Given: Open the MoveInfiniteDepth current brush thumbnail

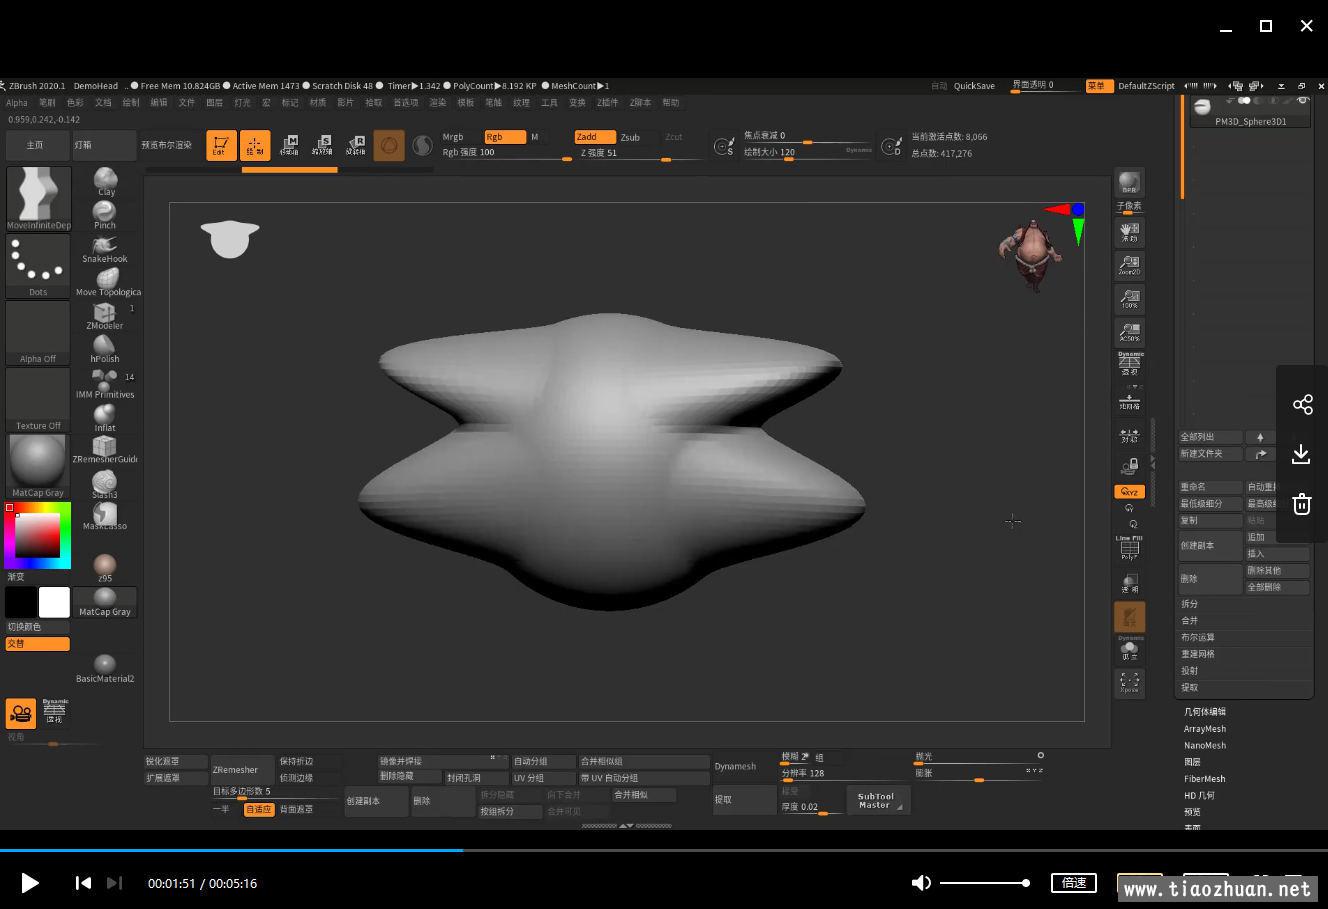Looking at the screenshot, I should [38, 198].
